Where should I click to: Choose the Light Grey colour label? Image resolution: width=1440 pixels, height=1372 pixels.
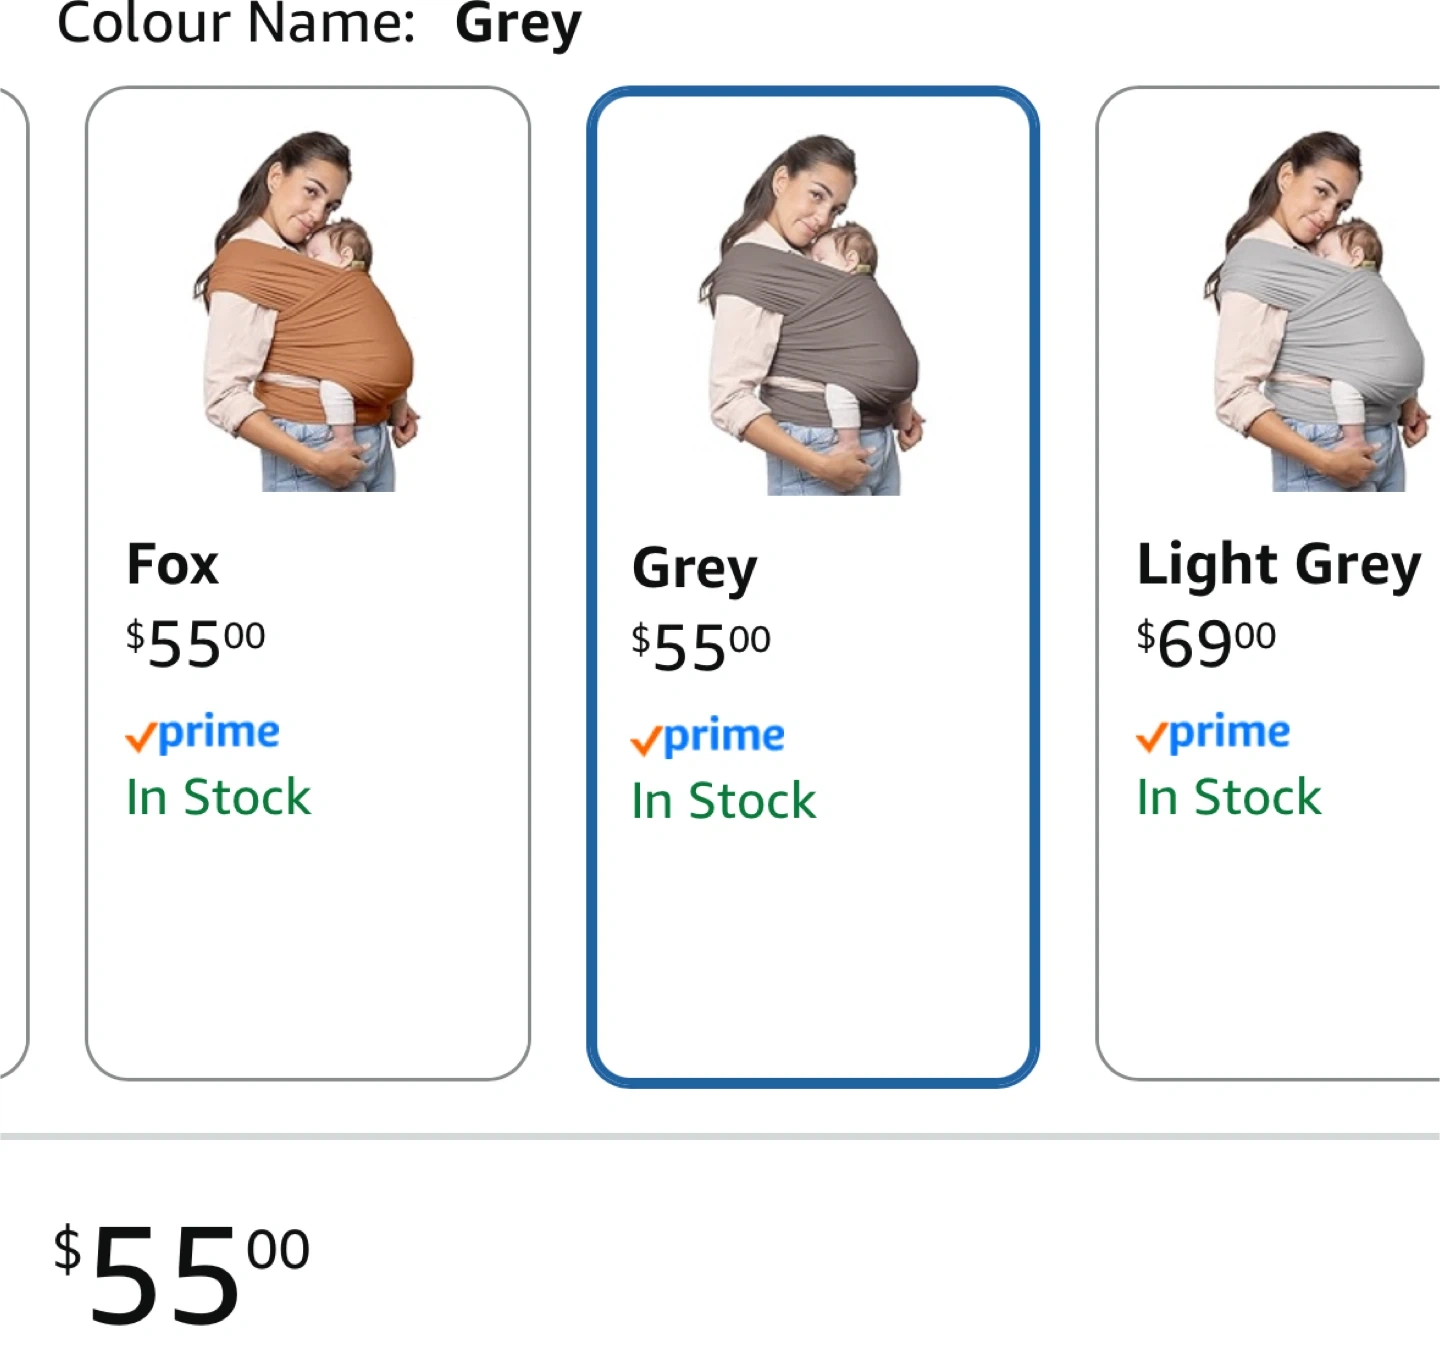1278,564
